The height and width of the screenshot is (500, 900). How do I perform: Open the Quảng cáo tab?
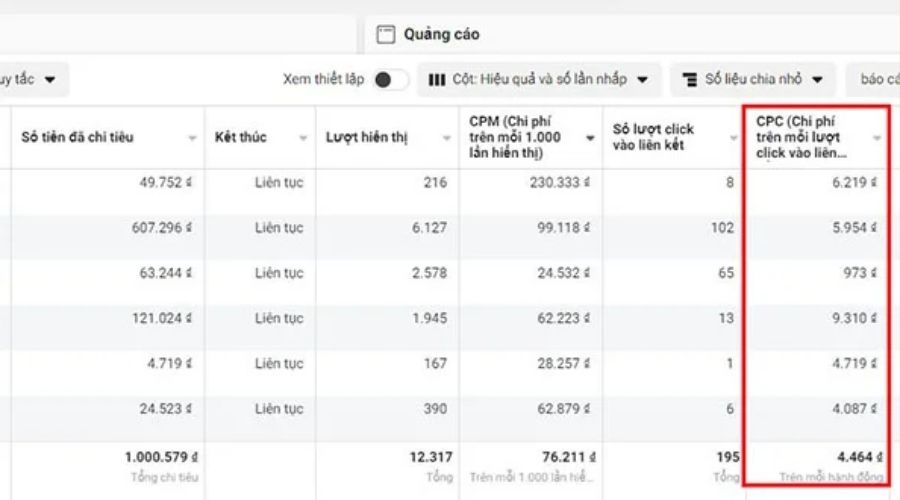631,34
